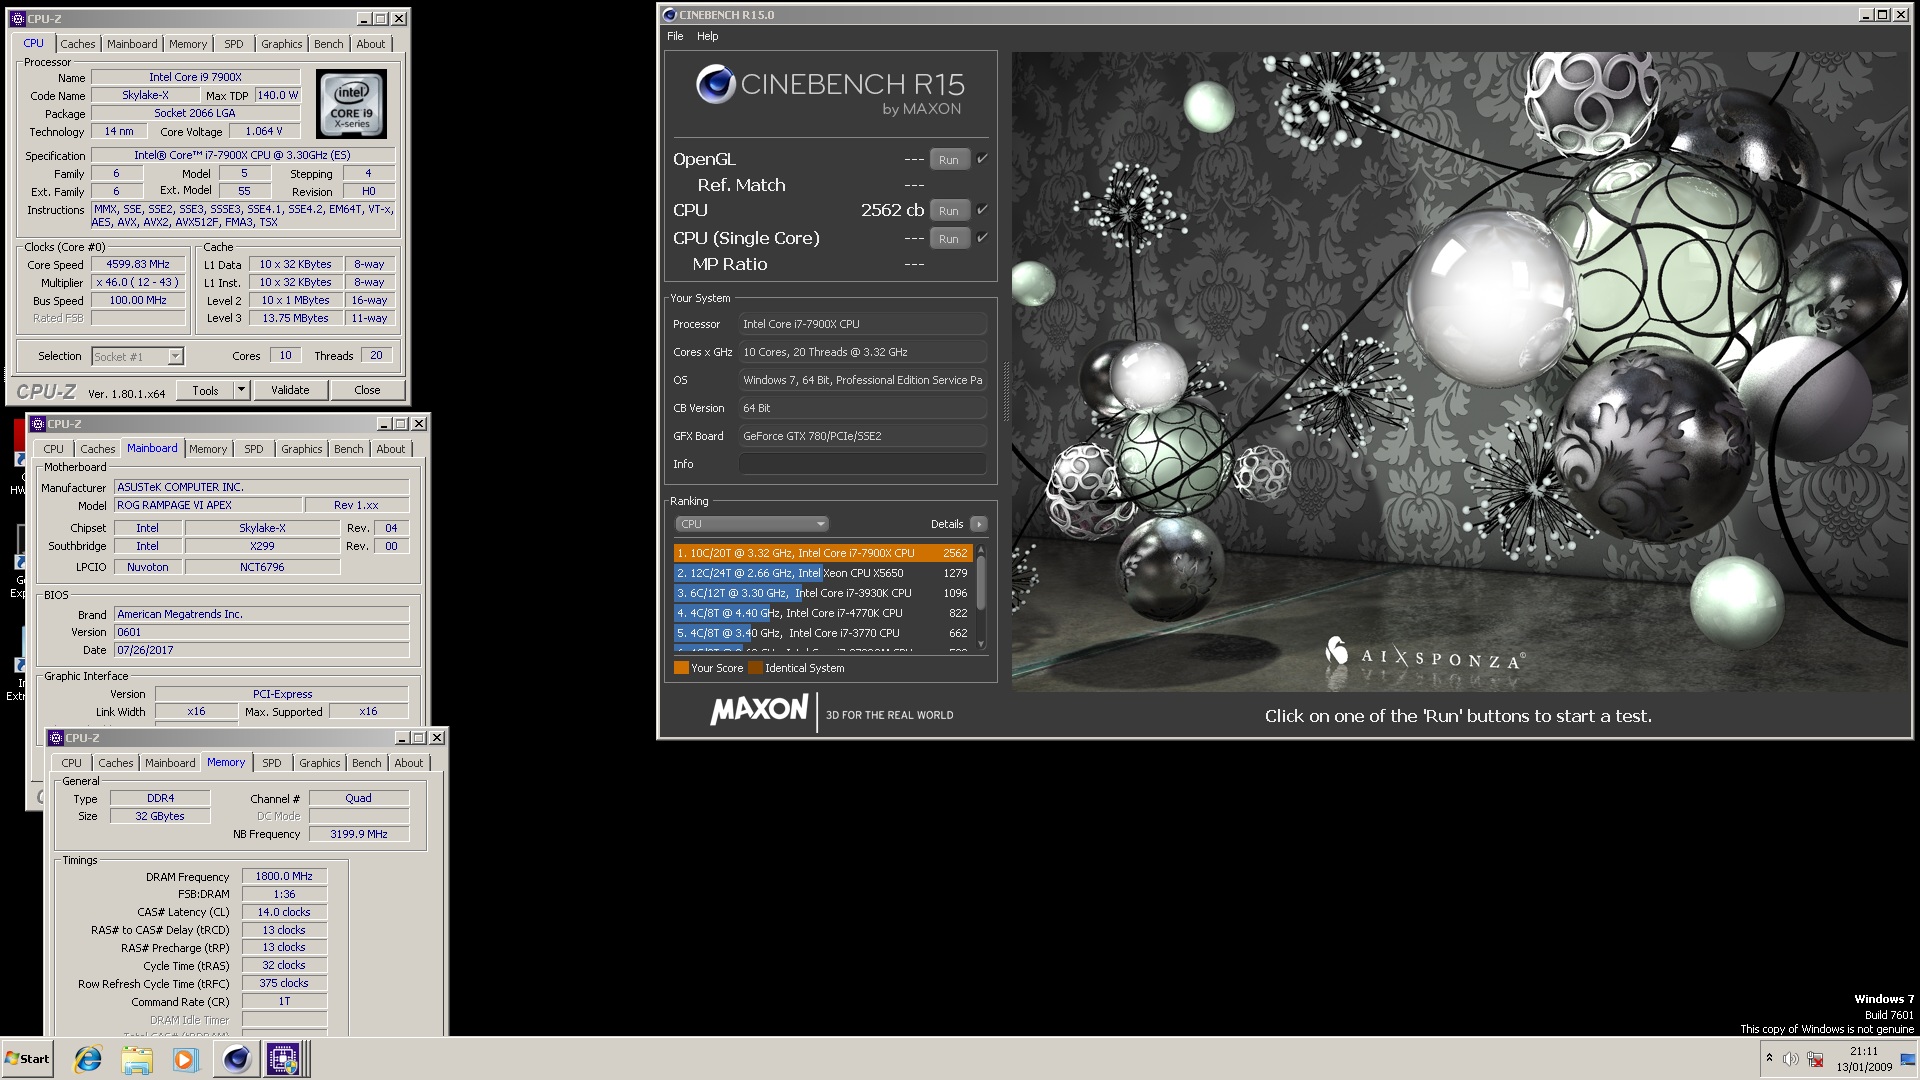Switch to SPD tab in top CPU-Z window
This screenshot has height=1080, width=1920.
coord(233,44)
